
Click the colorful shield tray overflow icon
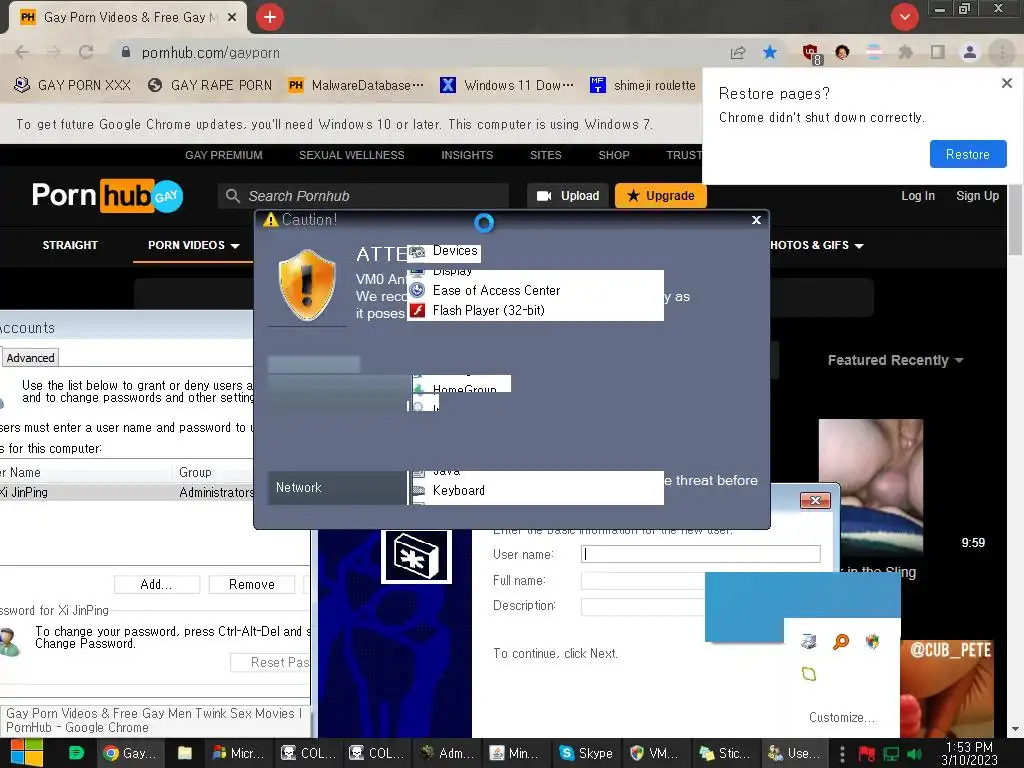pyautogui.click(x=872, y=641)
